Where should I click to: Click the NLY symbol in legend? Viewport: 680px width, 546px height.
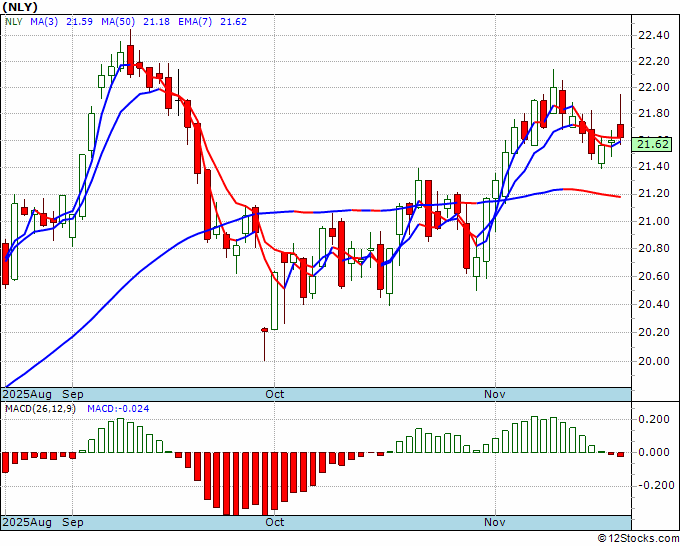coord(13,21)
